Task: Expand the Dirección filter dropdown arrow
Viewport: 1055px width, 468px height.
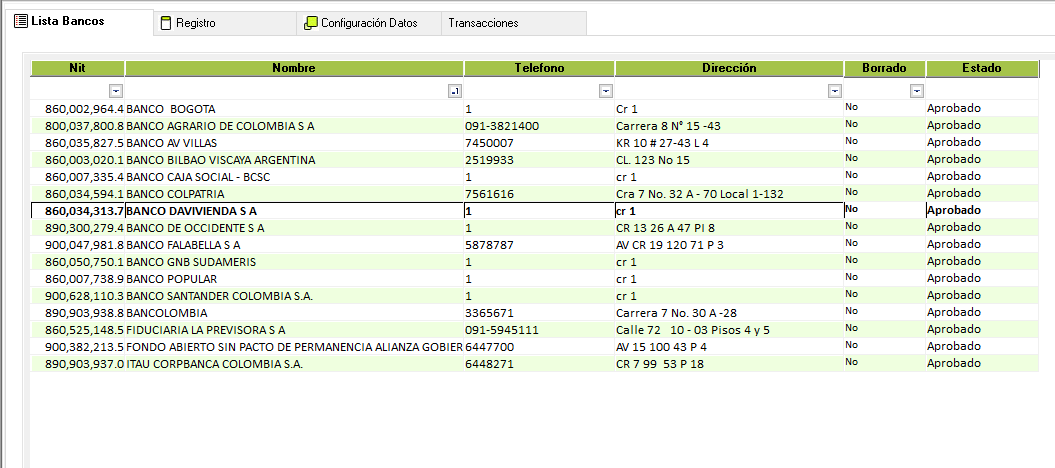Action: click(835, 91)
